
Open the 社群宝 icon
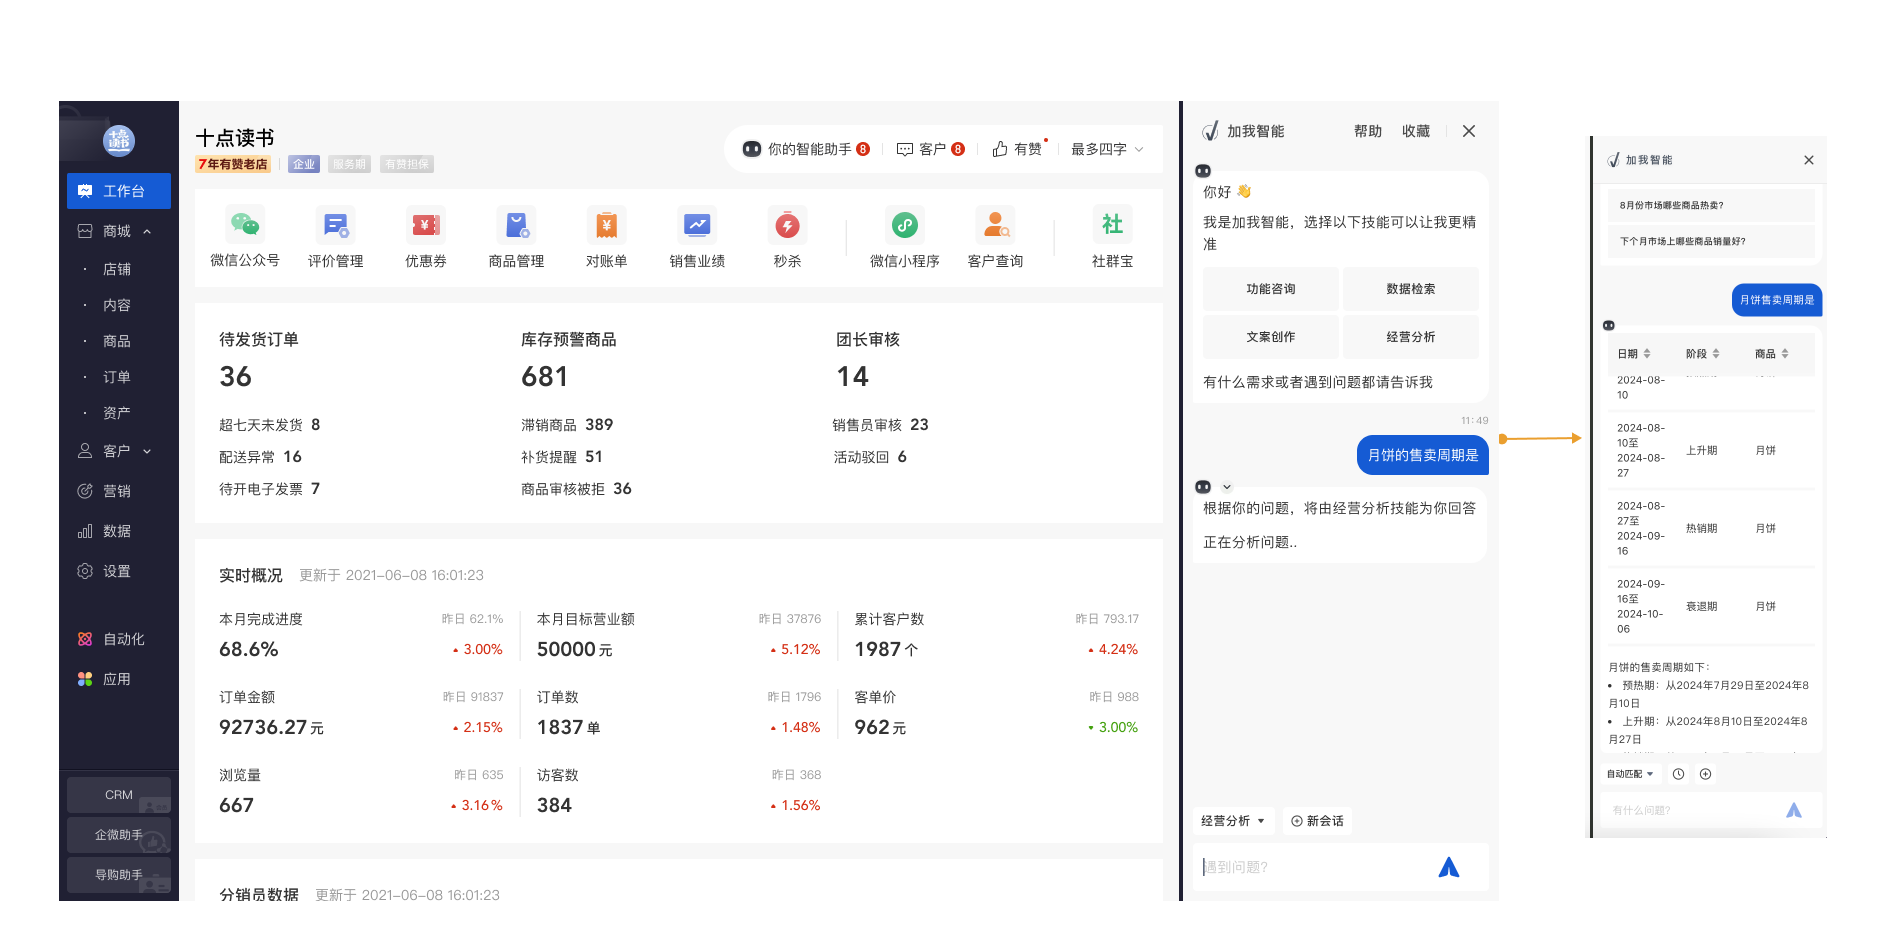tap(1112, 226)
